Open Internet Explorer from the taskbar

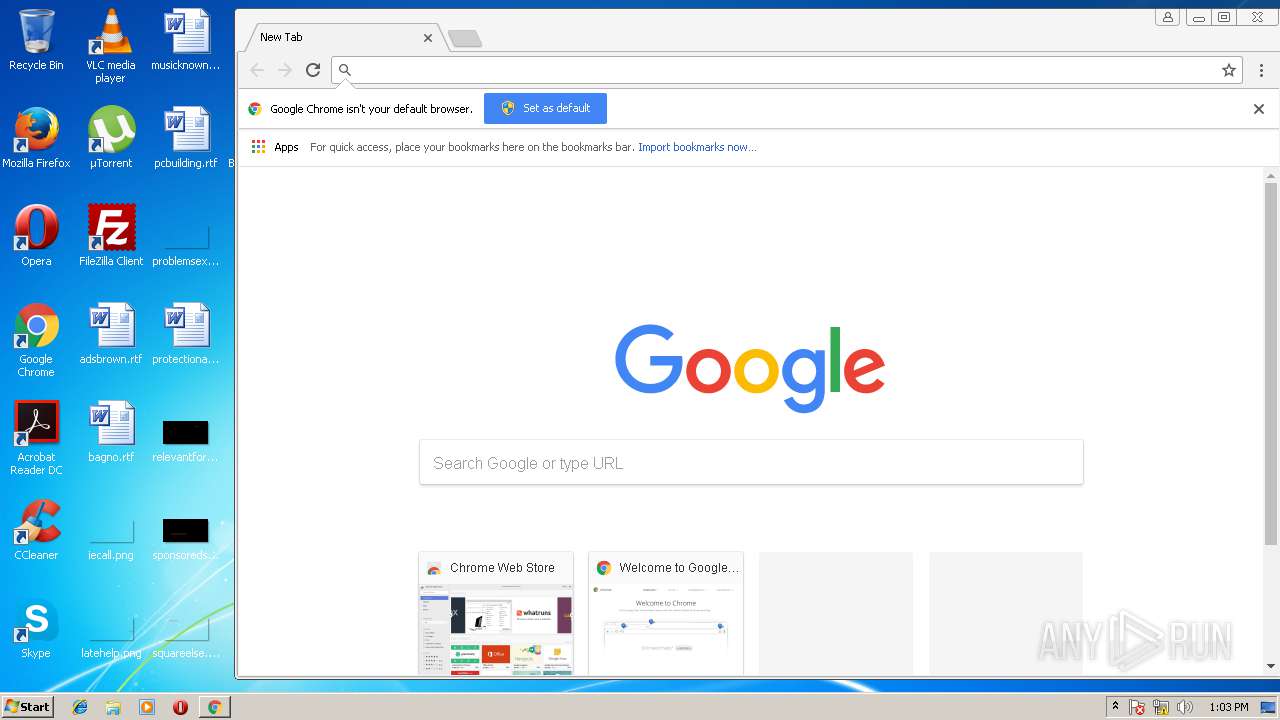click(x=80, y=707)
